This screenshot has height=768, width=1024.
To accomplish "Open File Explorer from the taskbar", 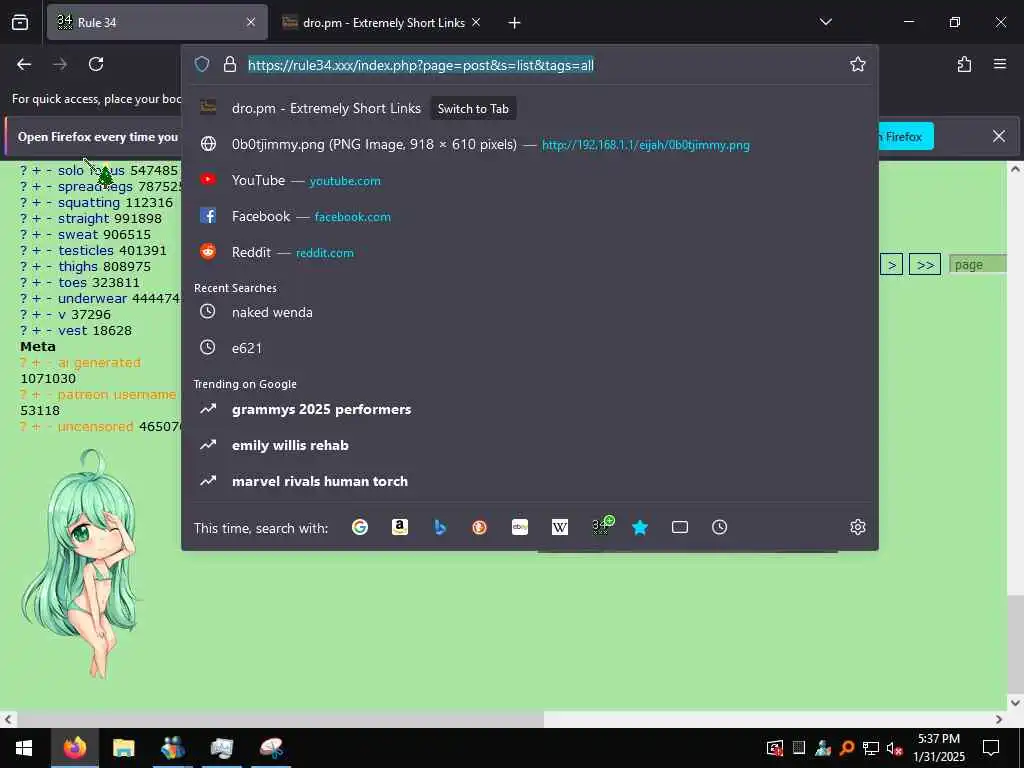I will (123, 748).
